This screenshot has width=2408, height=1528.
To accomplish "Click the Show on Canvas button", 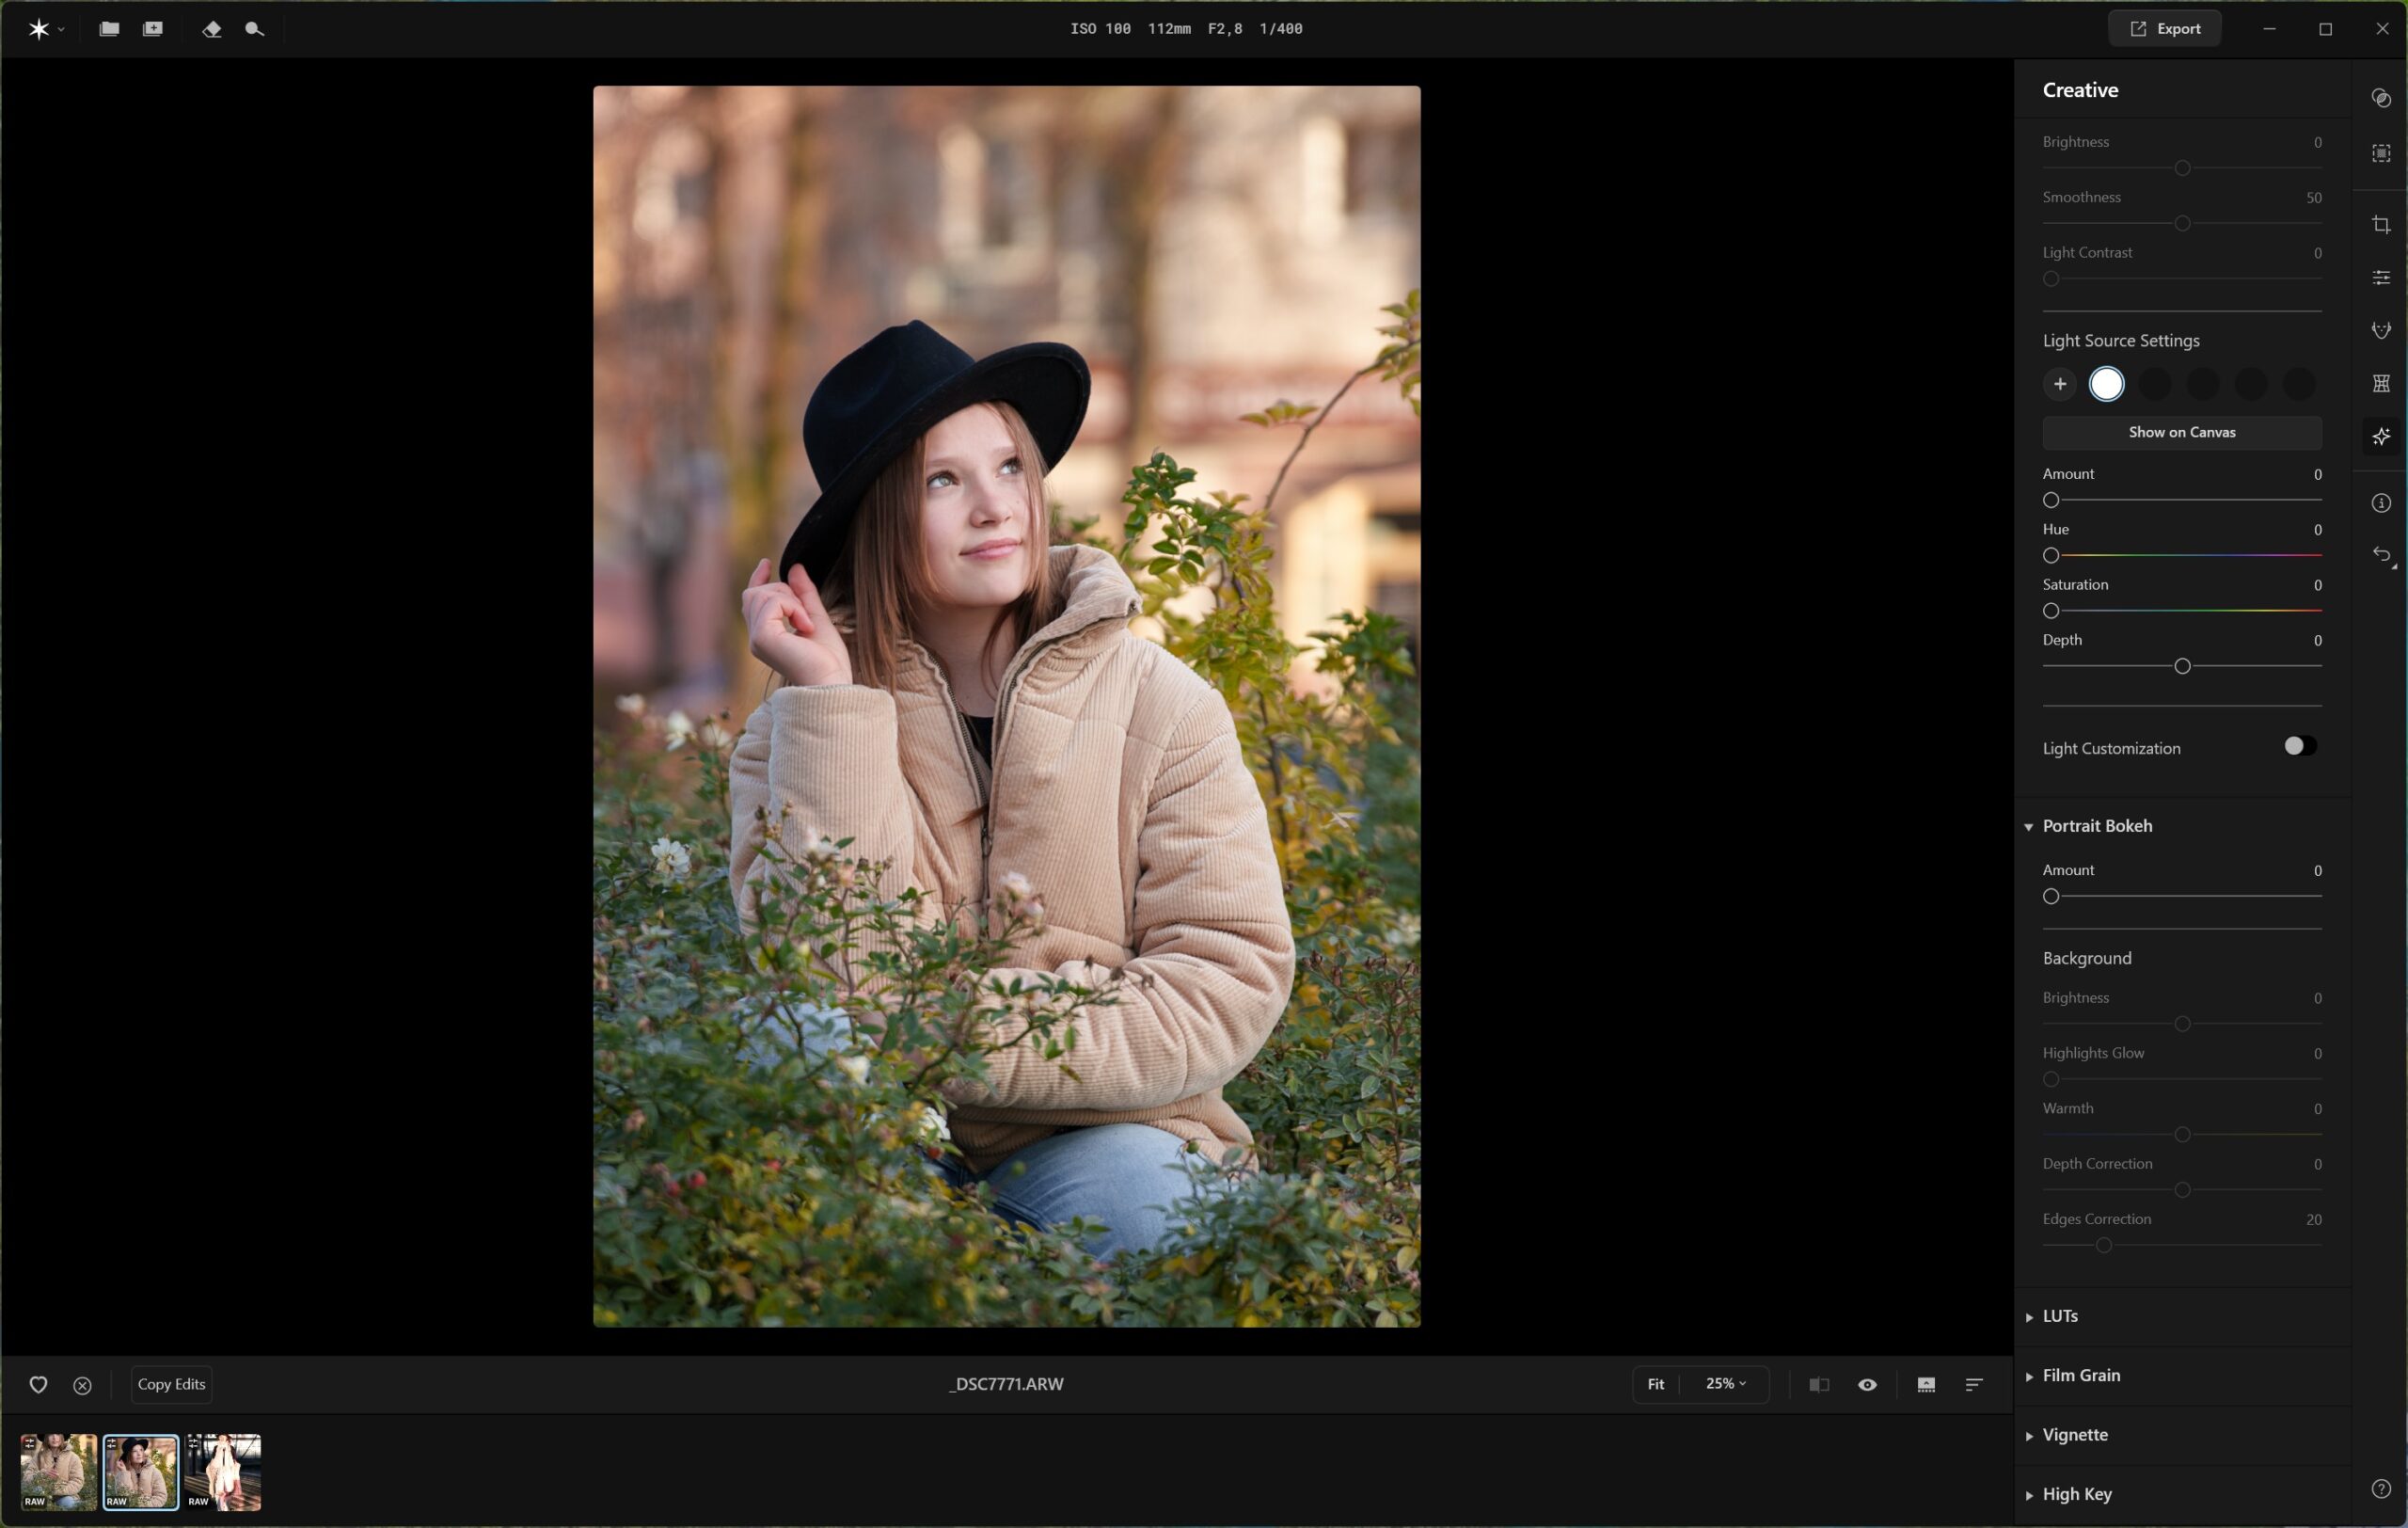I will coord(2181,432).
